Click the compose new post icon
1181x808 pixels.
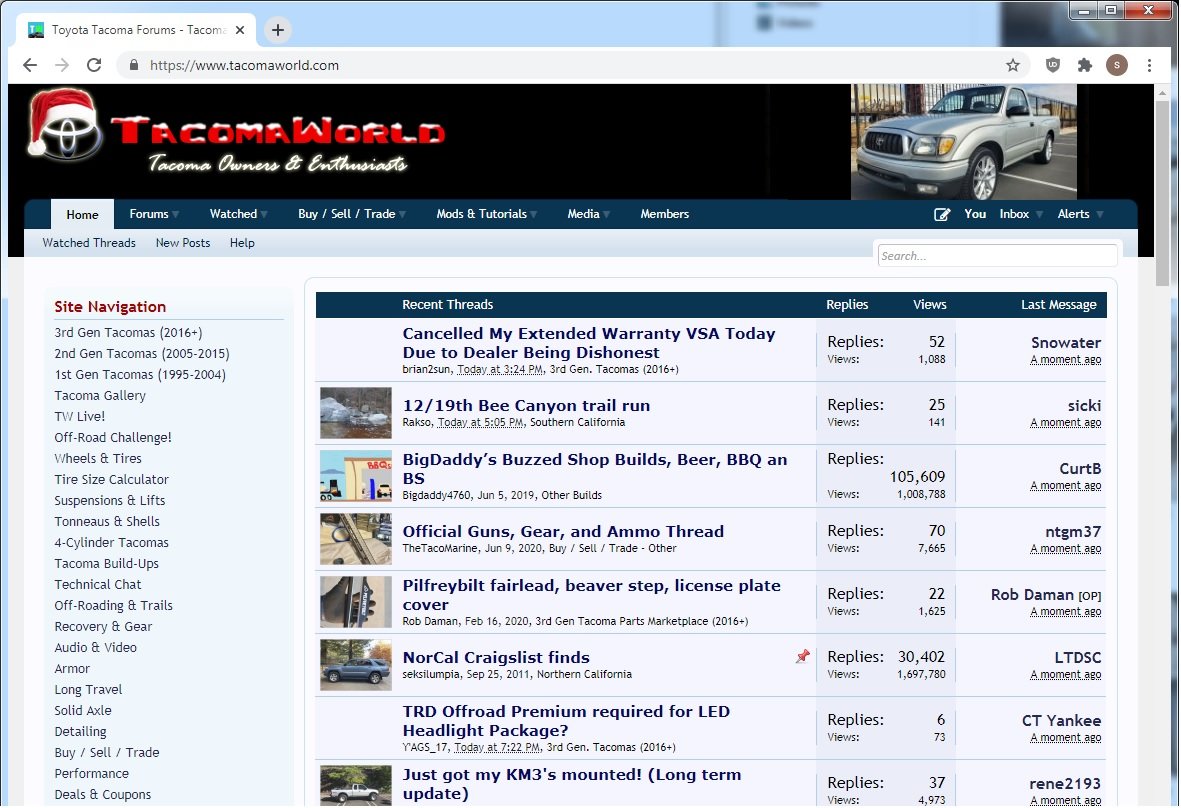click(941, 215)
